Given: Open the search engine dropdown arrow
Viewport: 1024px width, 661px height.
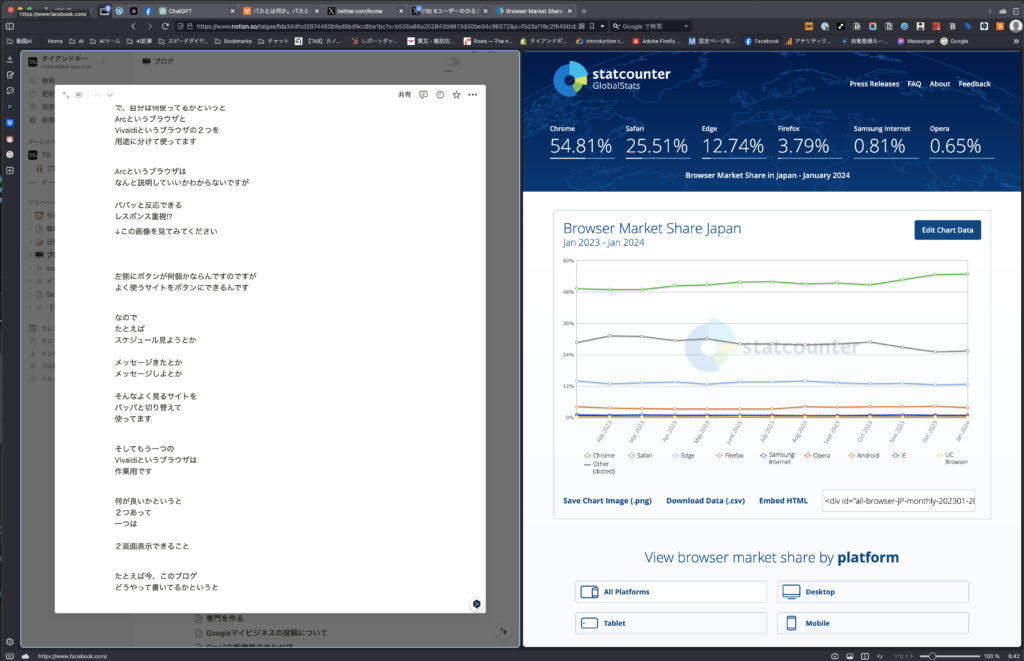Looking at the screenshot, I should point(686,26).
